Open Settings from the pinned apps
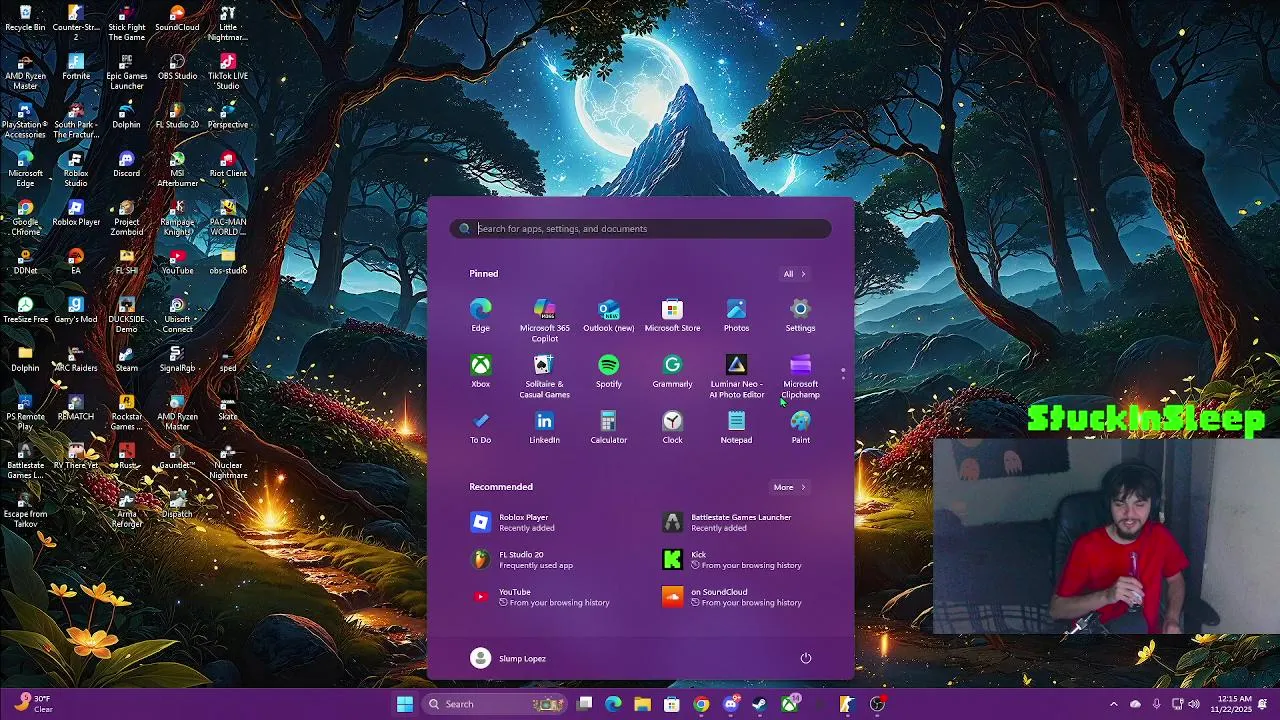 [800, 315]
